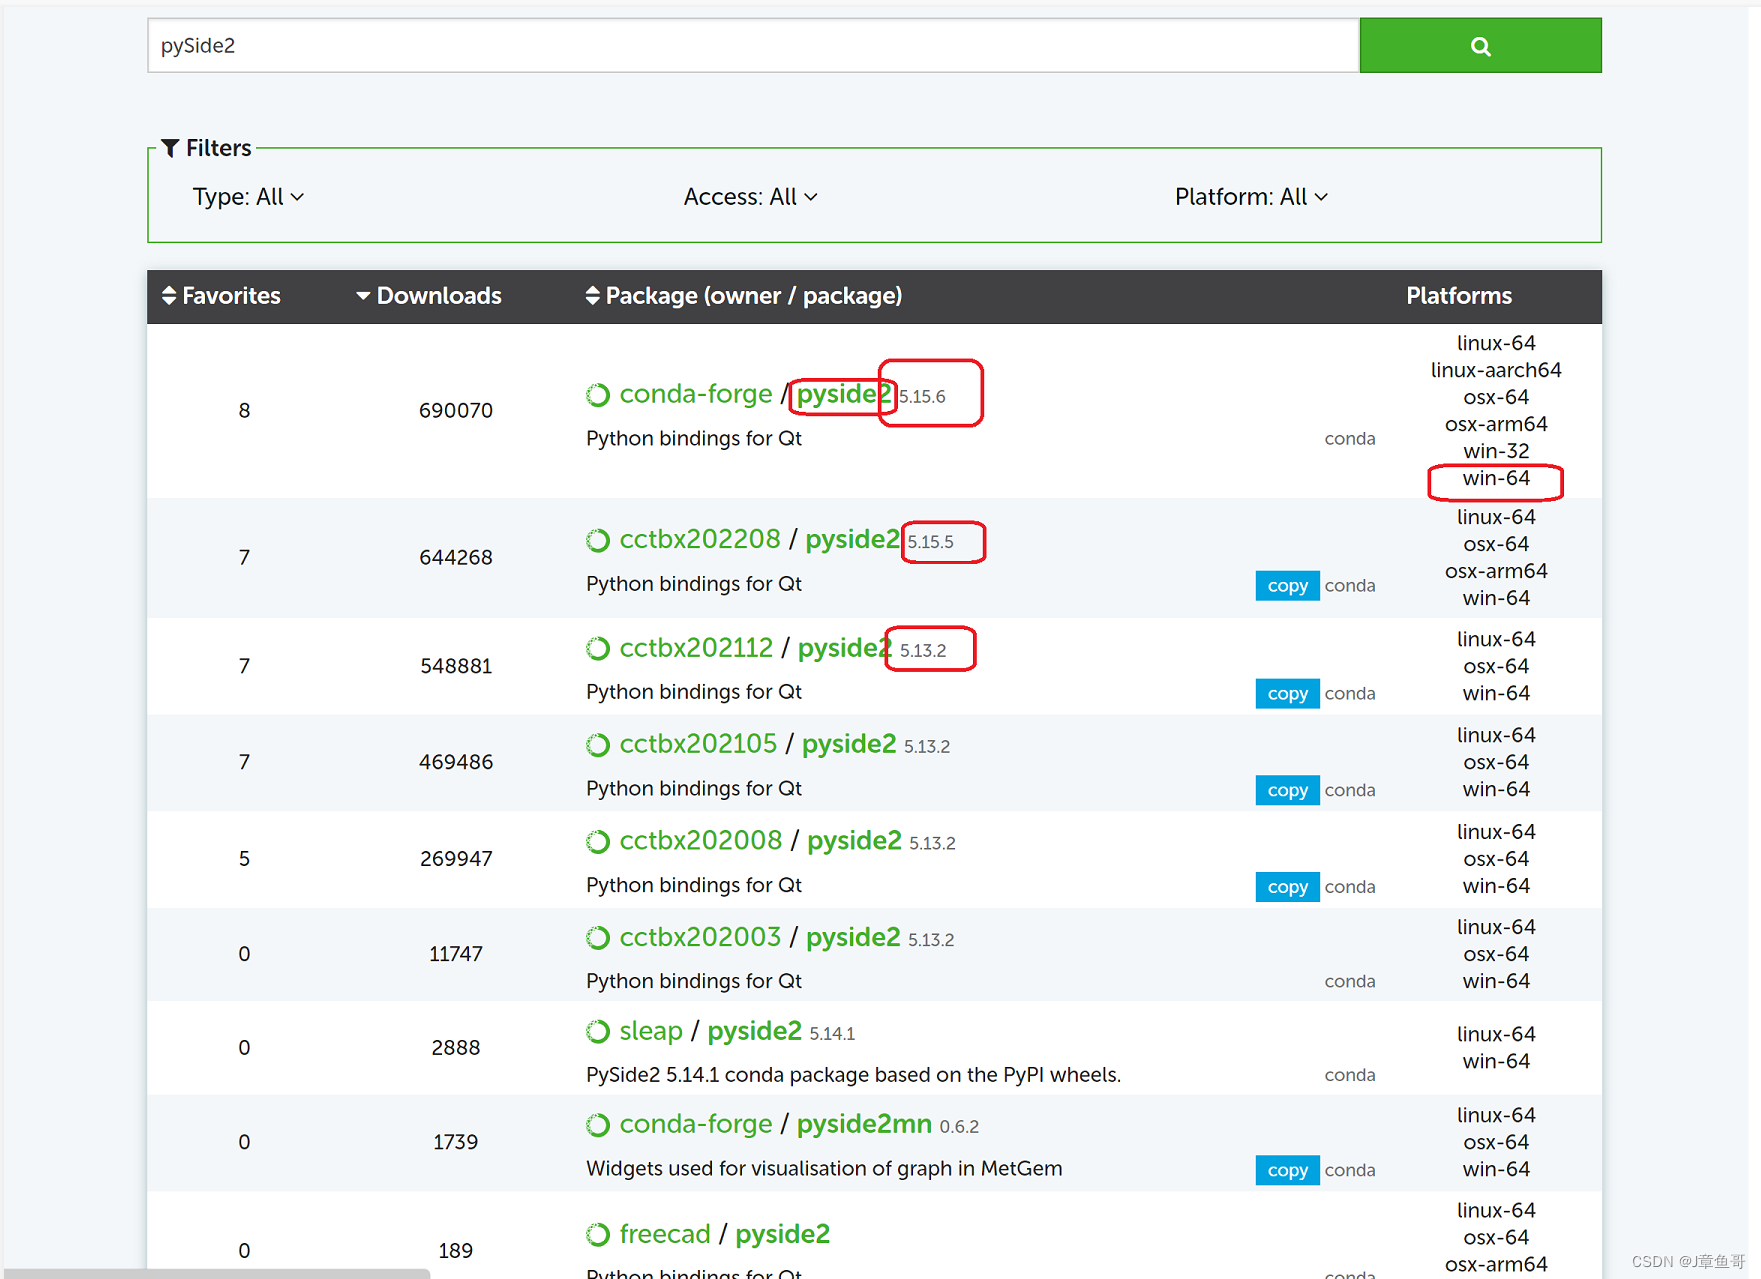Open pyside2 package under sleap
The image size is (1761, 1279).
755,1031
